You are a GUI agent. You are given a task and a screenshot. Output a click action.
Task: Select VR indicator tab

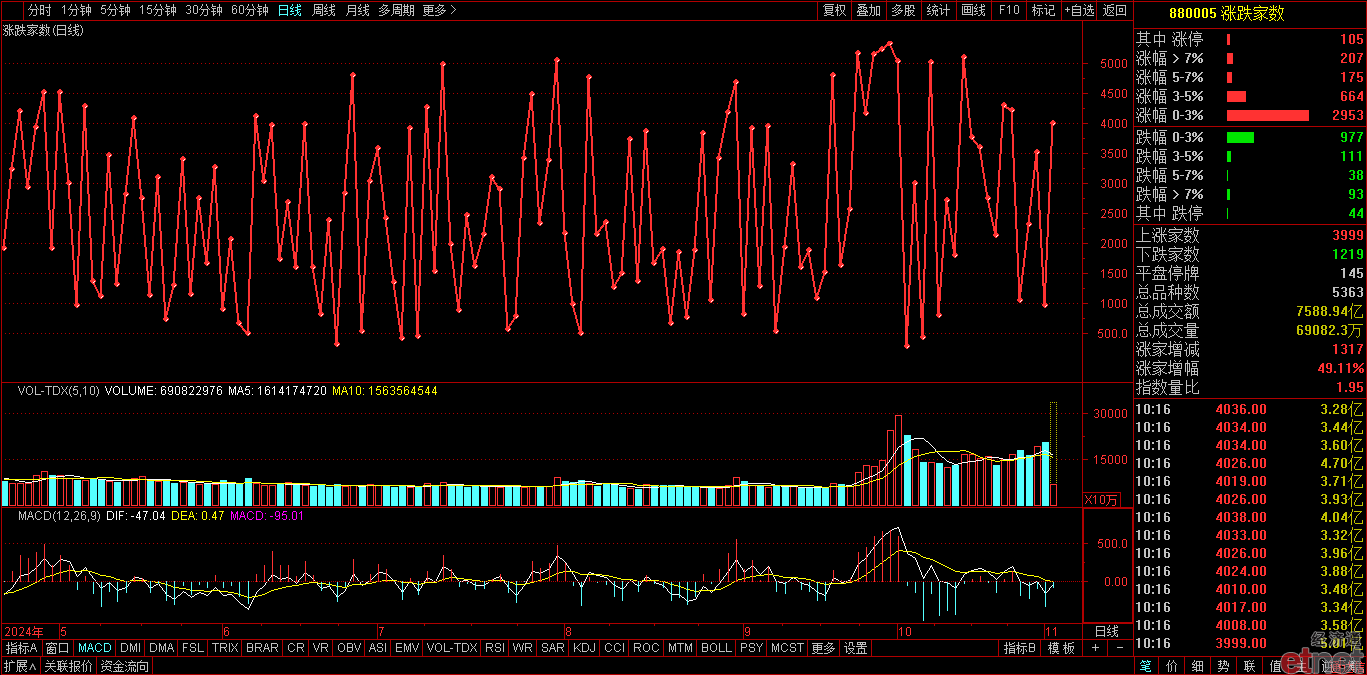coord(321,648)
